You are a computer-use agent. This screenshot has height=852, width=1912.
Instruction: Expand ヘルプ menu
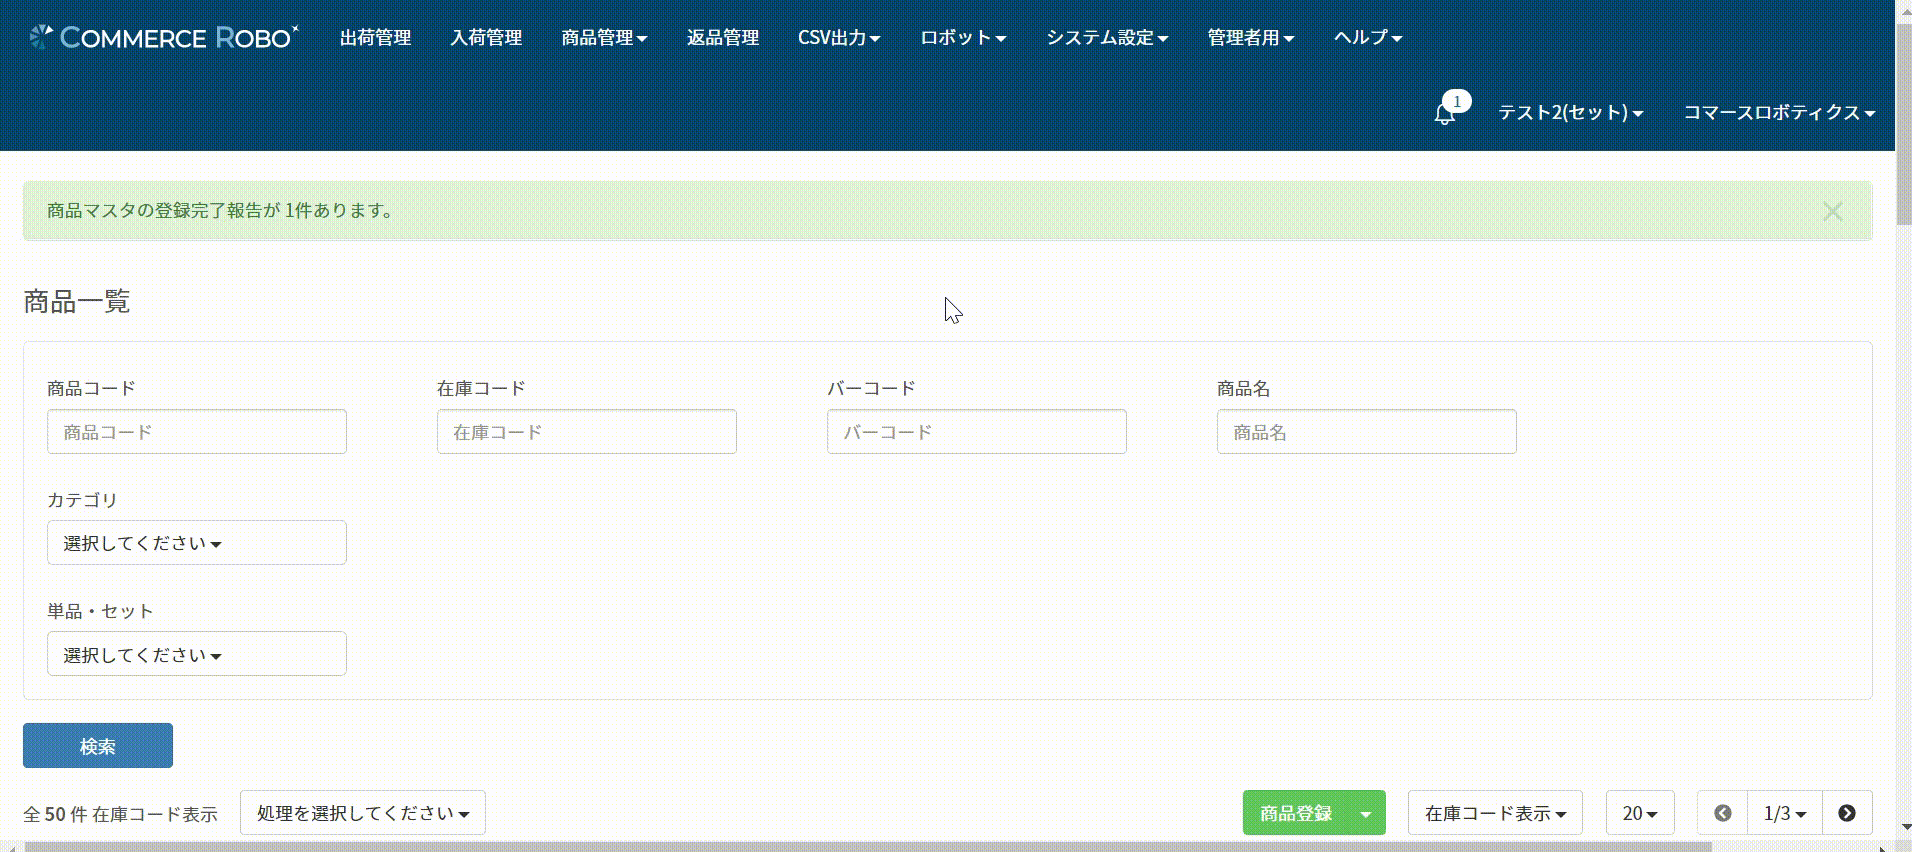coord(1368,37)
